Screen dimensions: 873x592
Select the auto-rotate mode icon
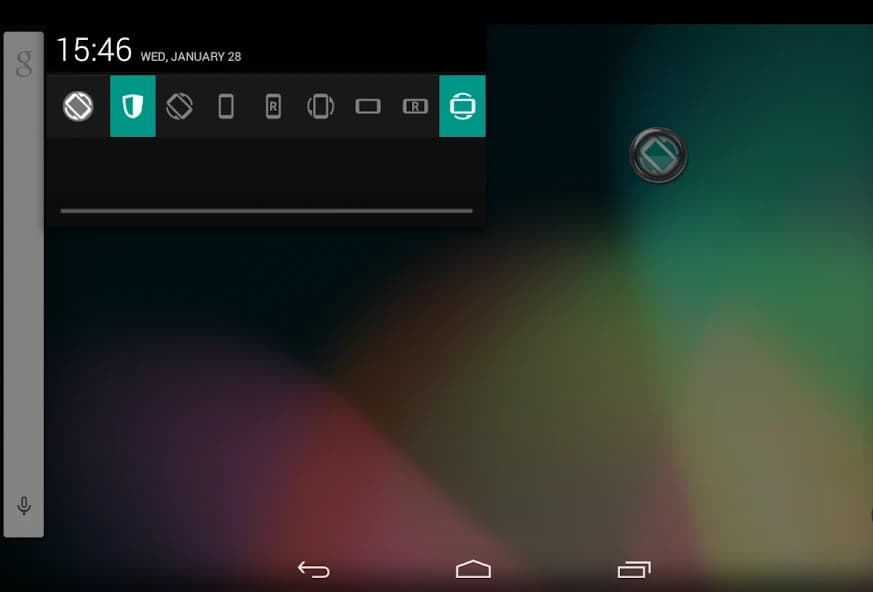[x=76, y=106]
